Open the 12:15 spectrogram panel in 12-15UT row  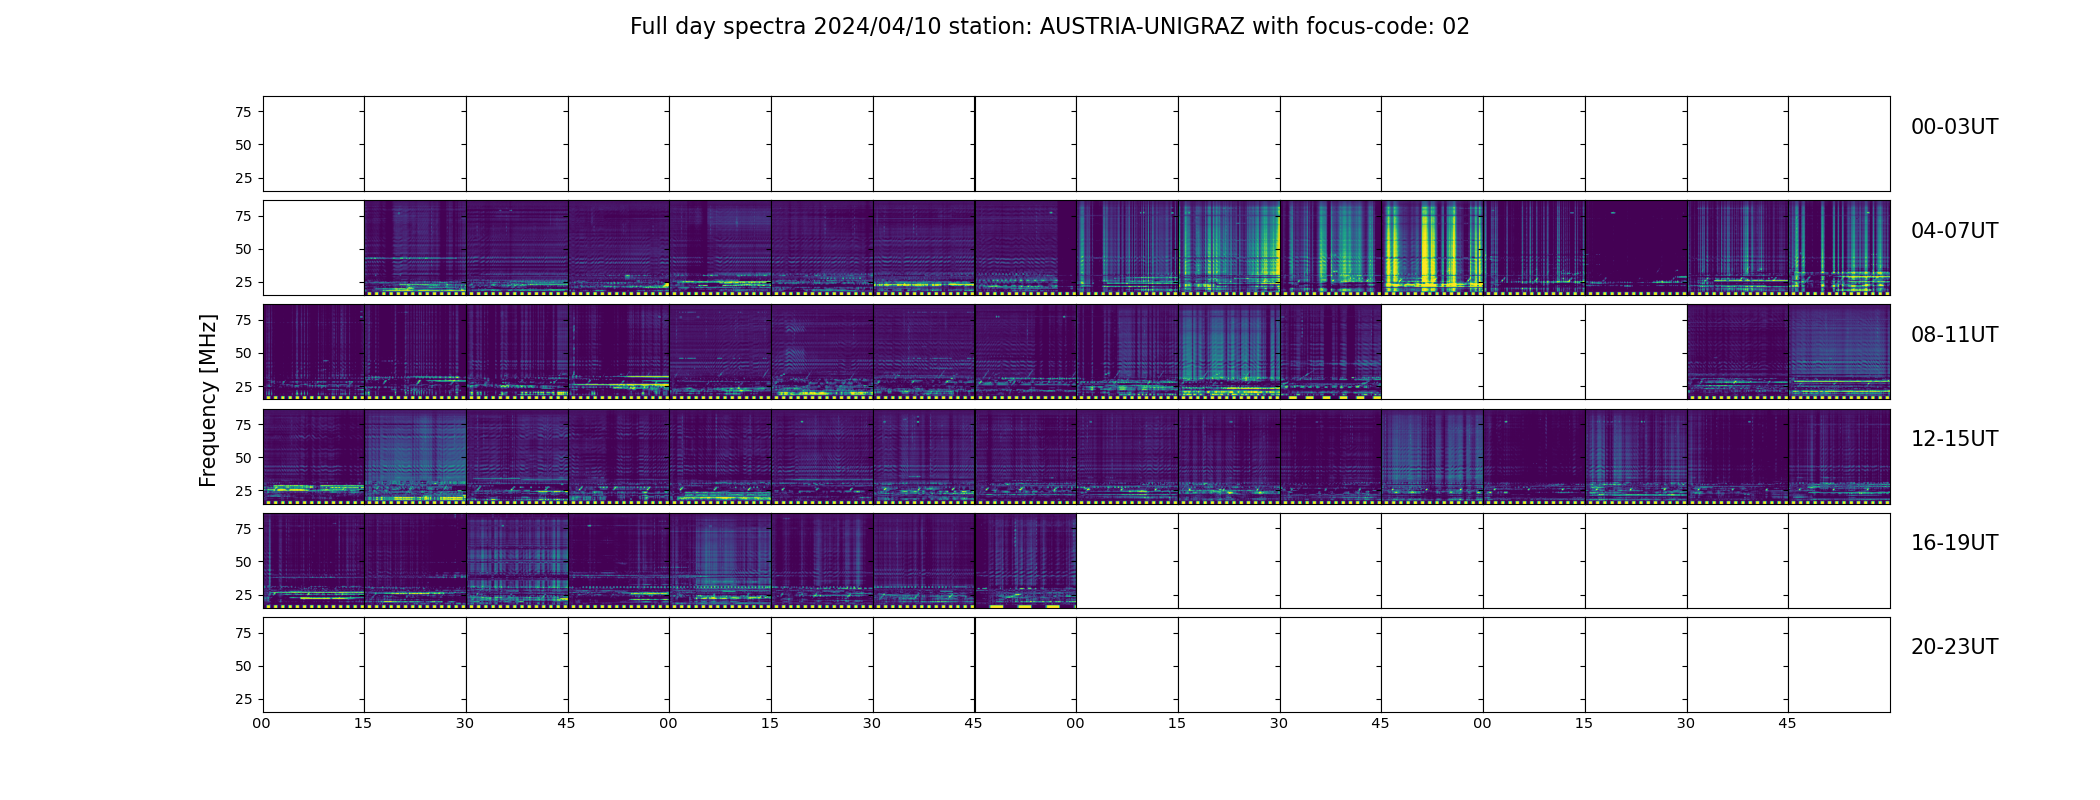(415, 456)
